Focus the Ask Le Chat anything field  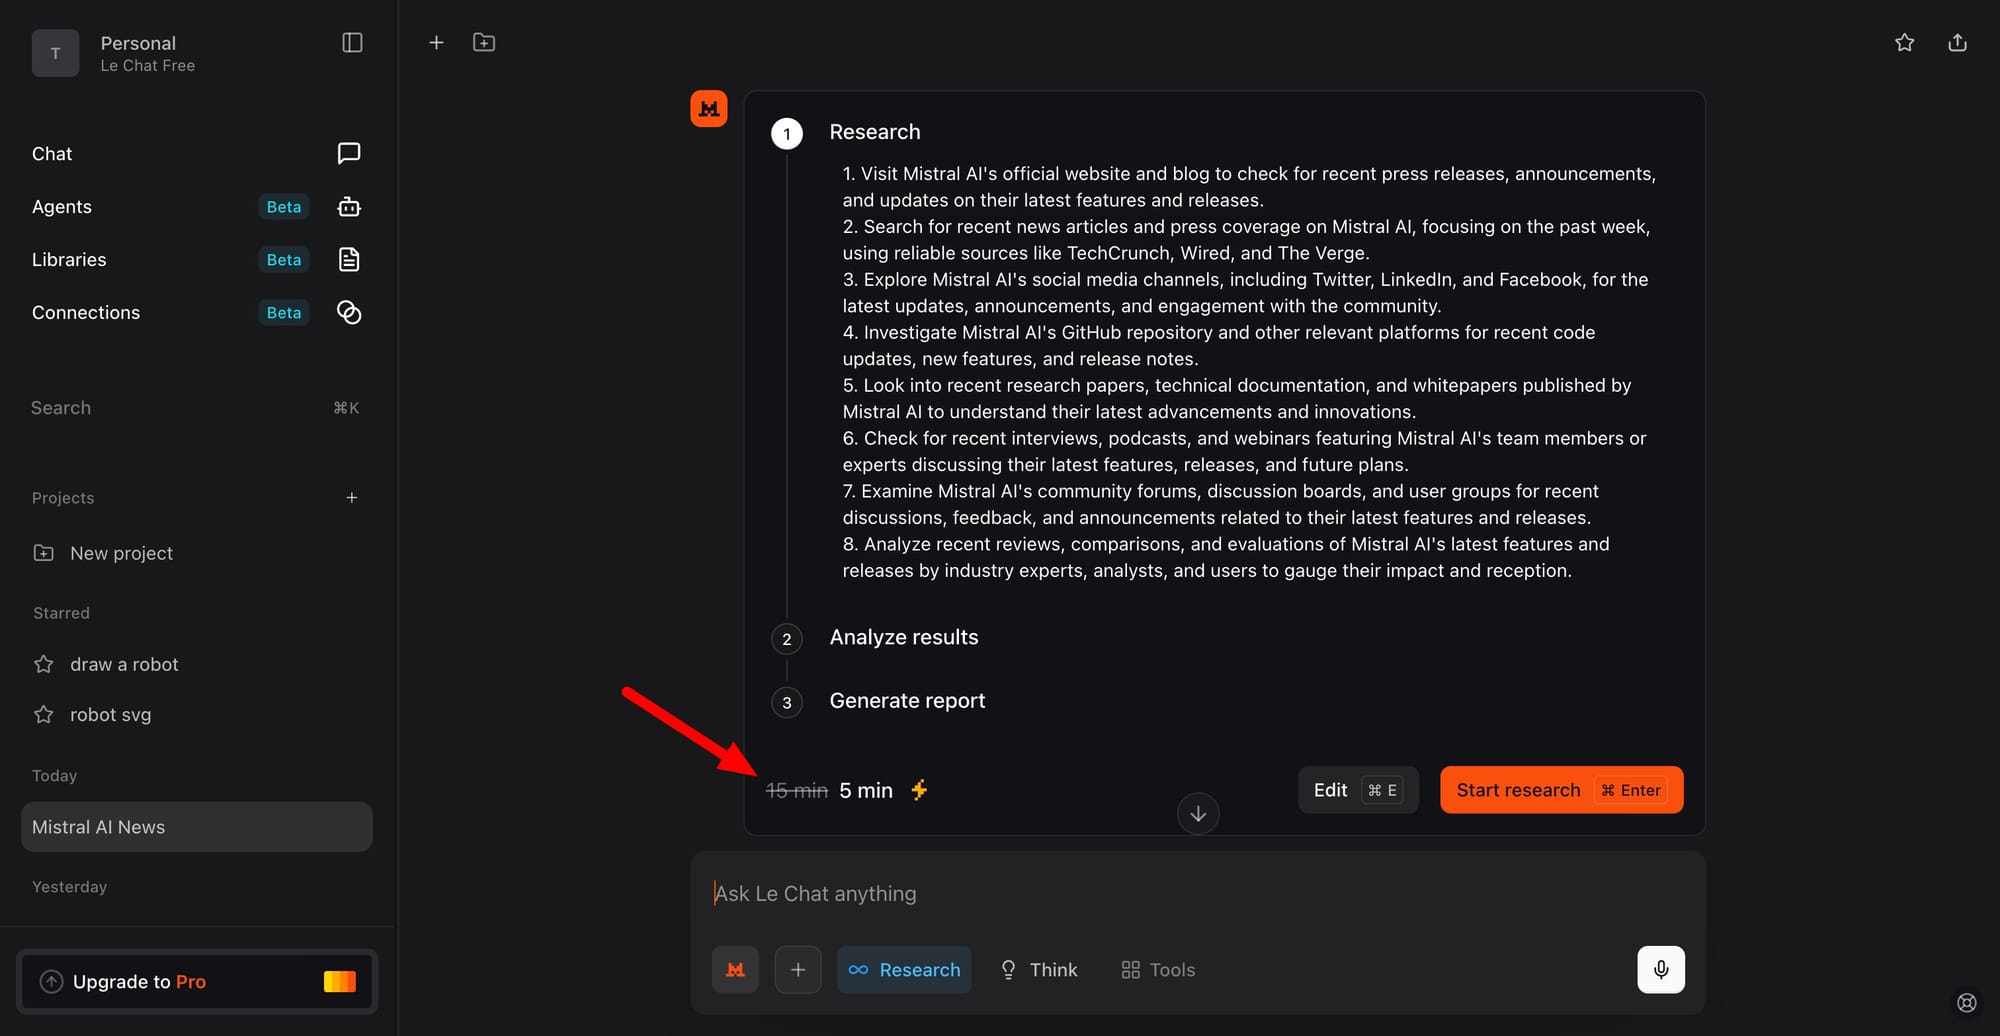click(1197, 893)
